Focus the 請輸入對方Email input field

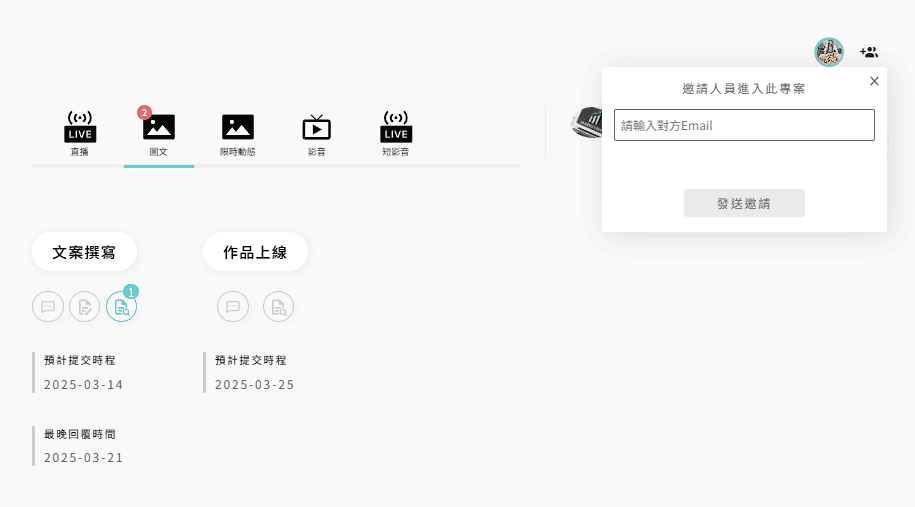click(x=744, y=125)
